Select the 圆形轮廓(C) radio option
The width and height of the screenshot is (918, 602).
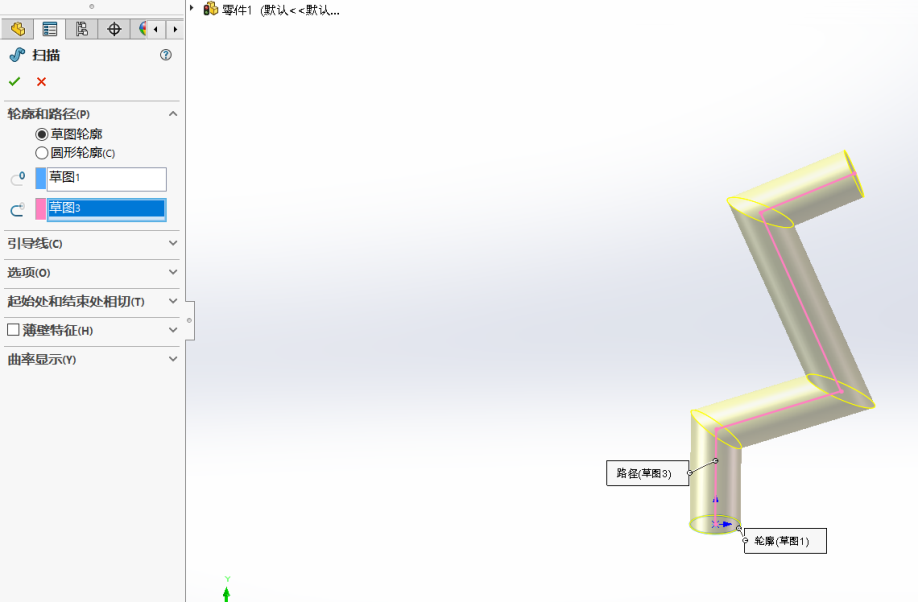(42, 153)
